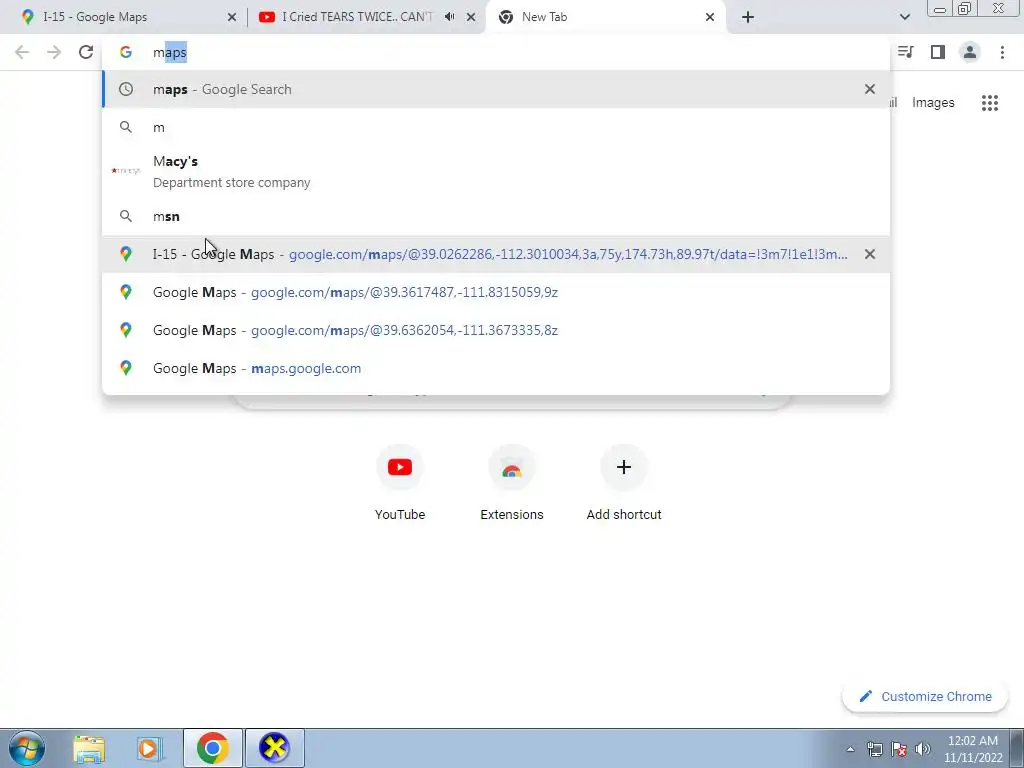The image size is (1024, 768).
Task: Switch to the I-15 Google Maps tab
Action: coord(124,17)
